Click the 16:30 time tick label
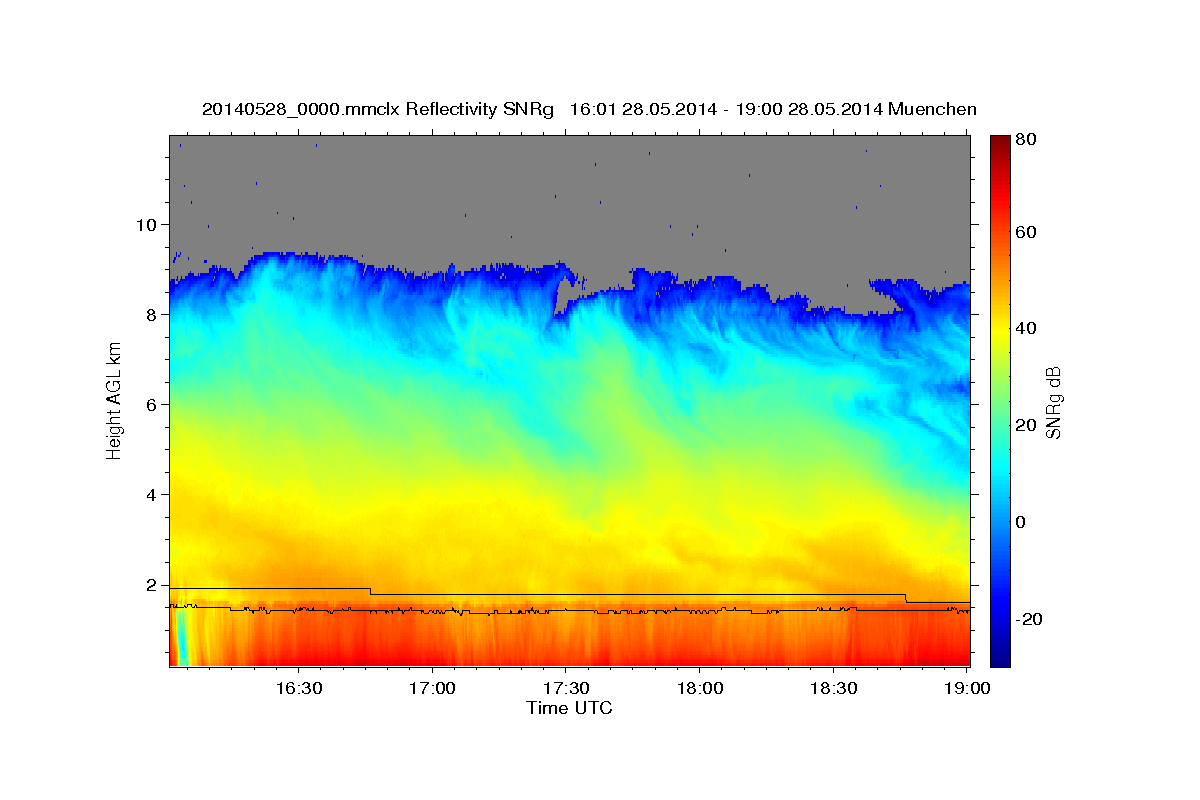Screen dimensions: 1200x800 [x=299, y=688]
